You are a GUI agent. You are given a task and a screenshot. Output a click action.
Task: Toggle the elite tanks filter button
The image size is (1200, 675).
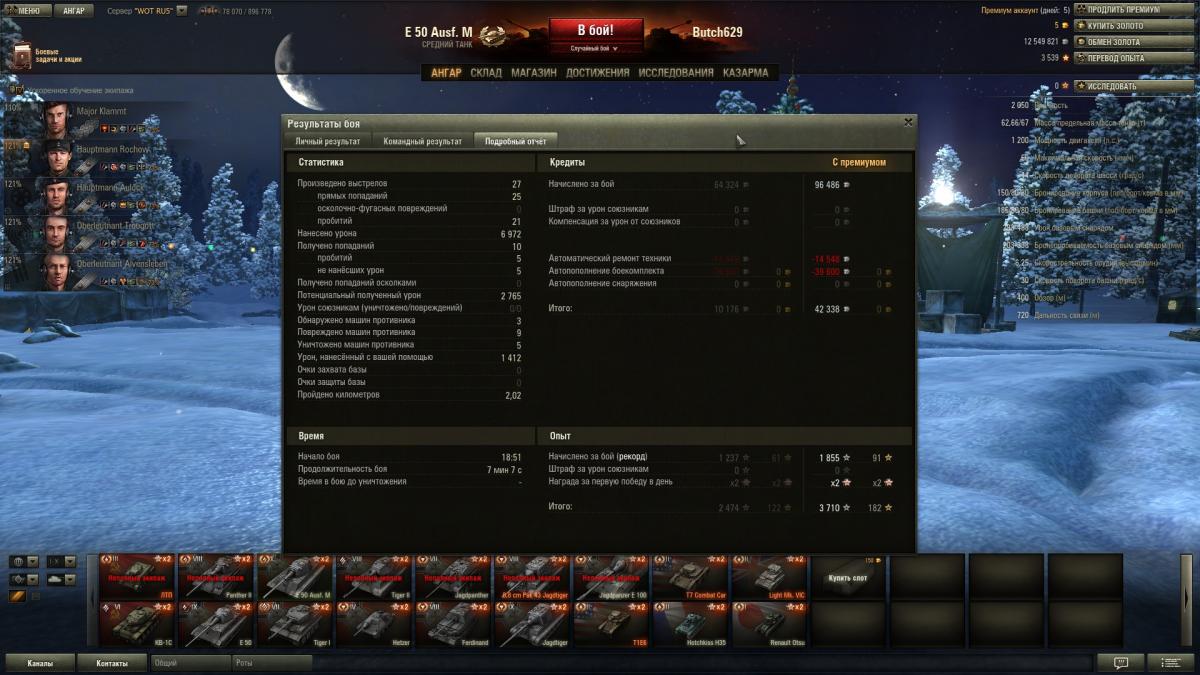tap(18, 596)
